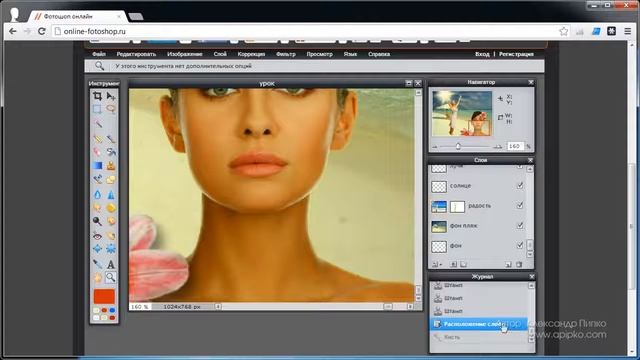Select the Pinch tool

coord(111,249)
